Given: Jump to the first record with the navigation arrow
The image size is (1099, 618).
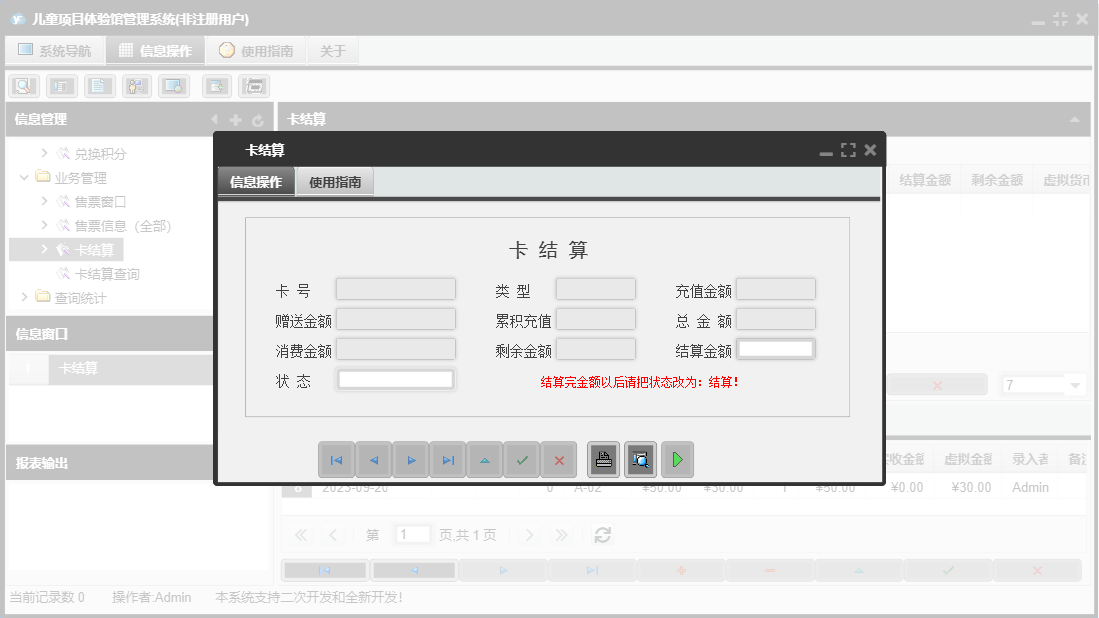Looking at the screenshot, I should click(x=337, y=459).
